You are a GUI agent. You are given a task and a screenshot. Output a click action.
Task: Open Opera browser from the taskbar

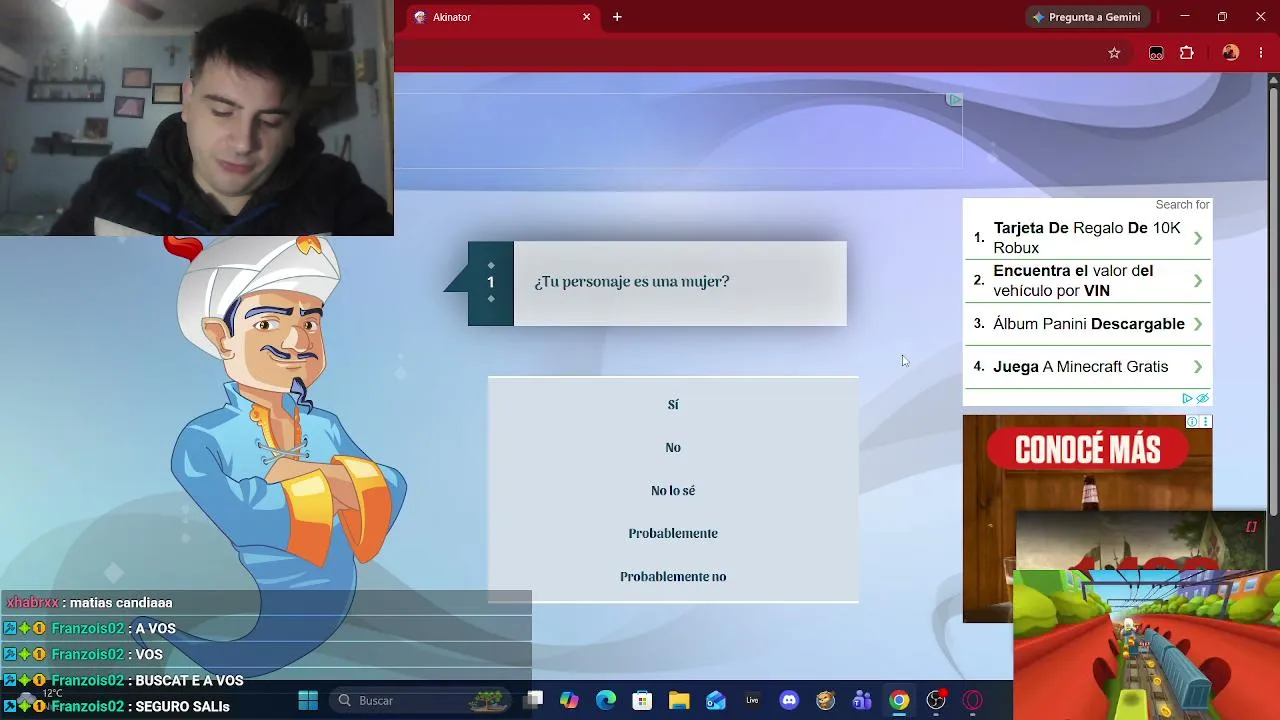[x=972, y=701]
